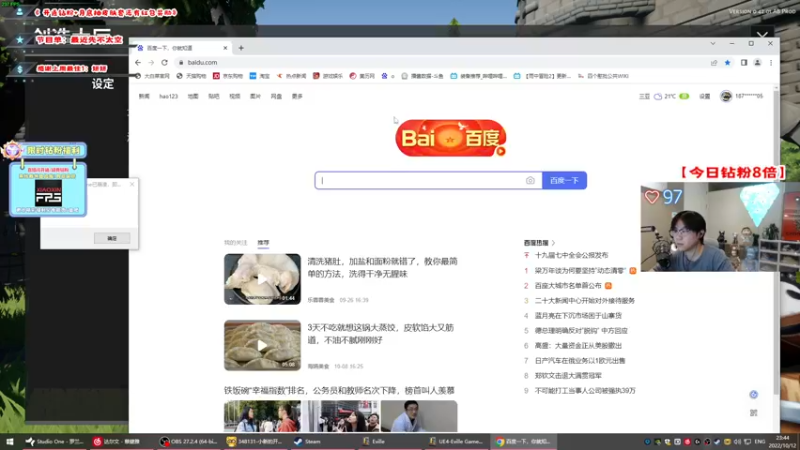Click the QR code icon below assistant

click(x=754, y=413)
